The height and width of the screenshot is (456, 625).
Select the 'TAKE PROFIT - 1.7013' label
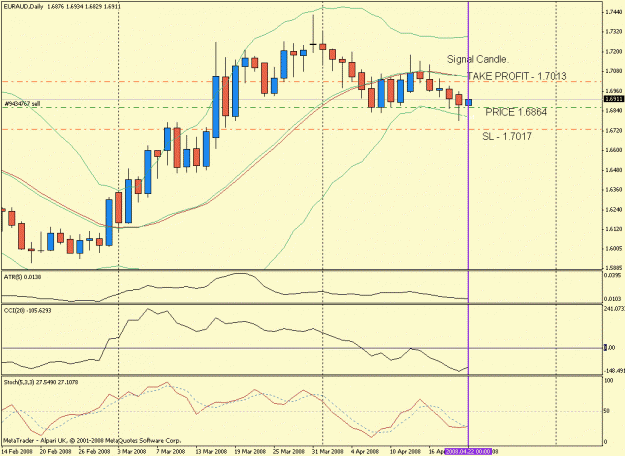[x=517, y=76]
